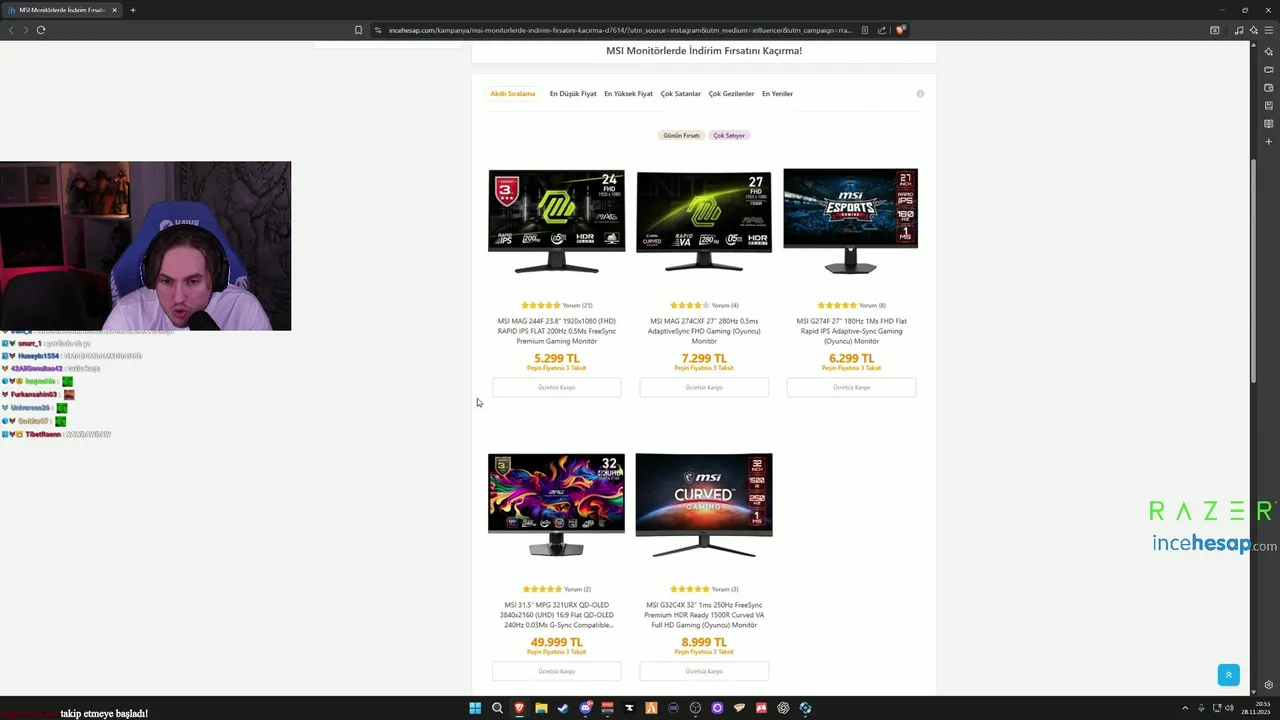Open the Windows Start menu
Image resolution: width=1280 pixels, height=720 pixels.
(475, 708)
